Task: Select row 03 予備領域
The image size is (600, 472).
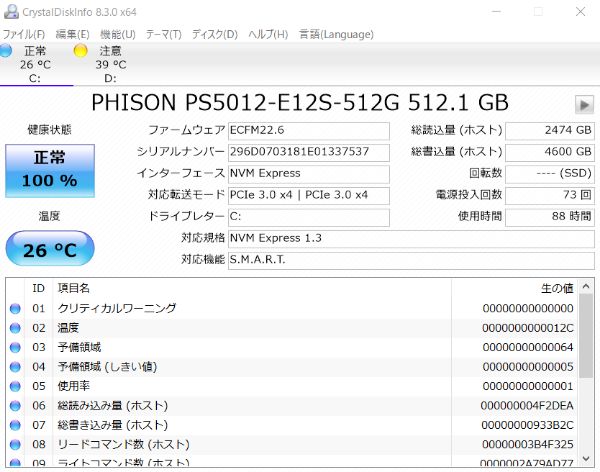Action: coord(292,348)
